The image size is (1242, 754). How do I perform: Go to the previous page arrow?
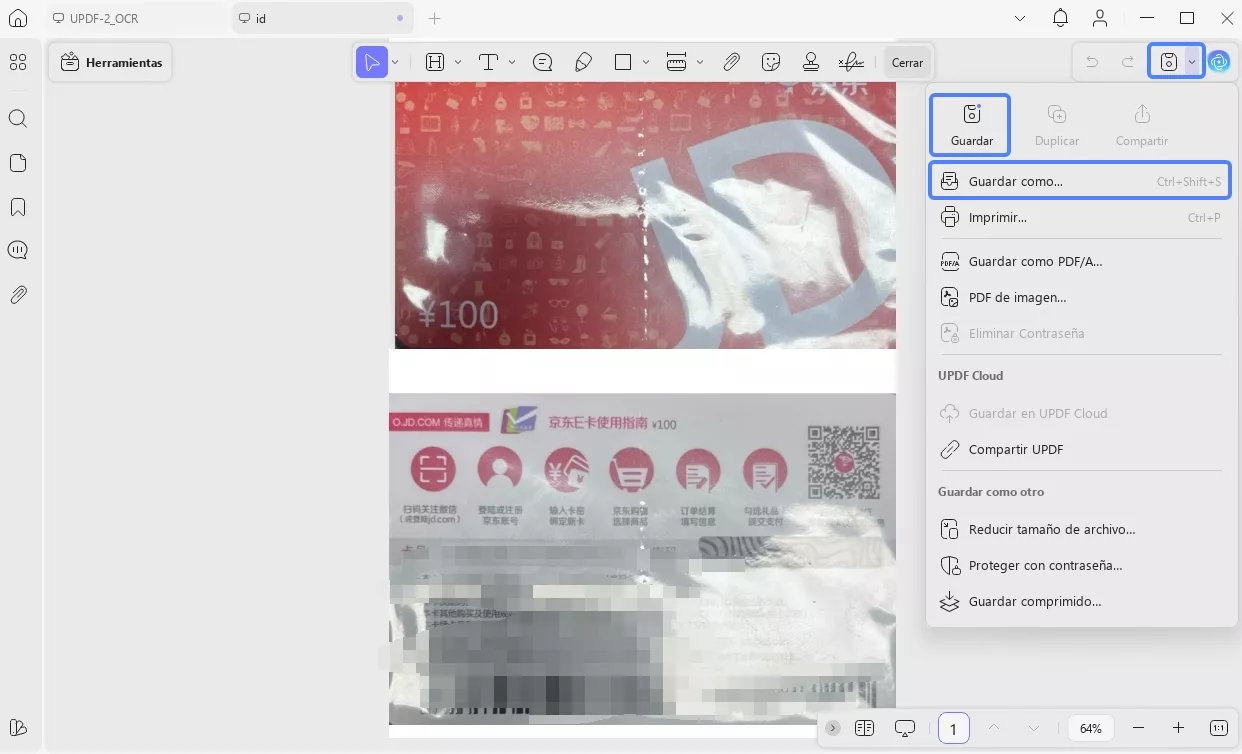tap(993, 728)
